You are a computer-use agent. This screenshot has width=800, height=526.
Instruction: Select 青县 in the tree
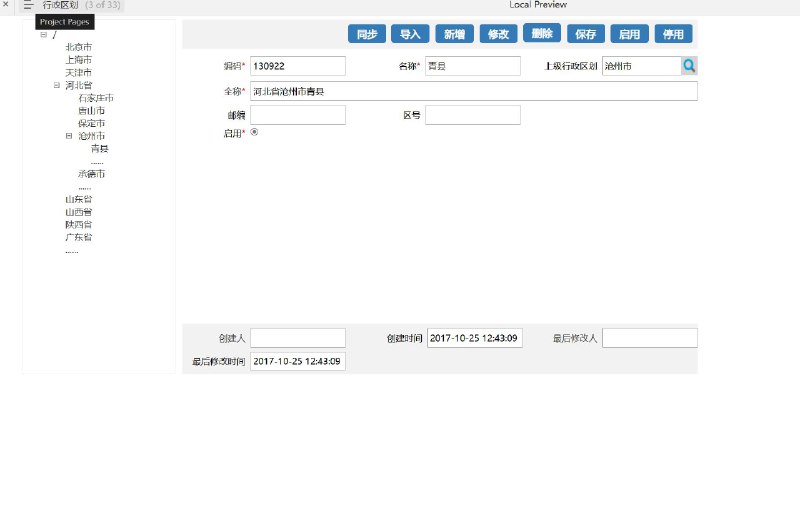[x=99, y=148]
